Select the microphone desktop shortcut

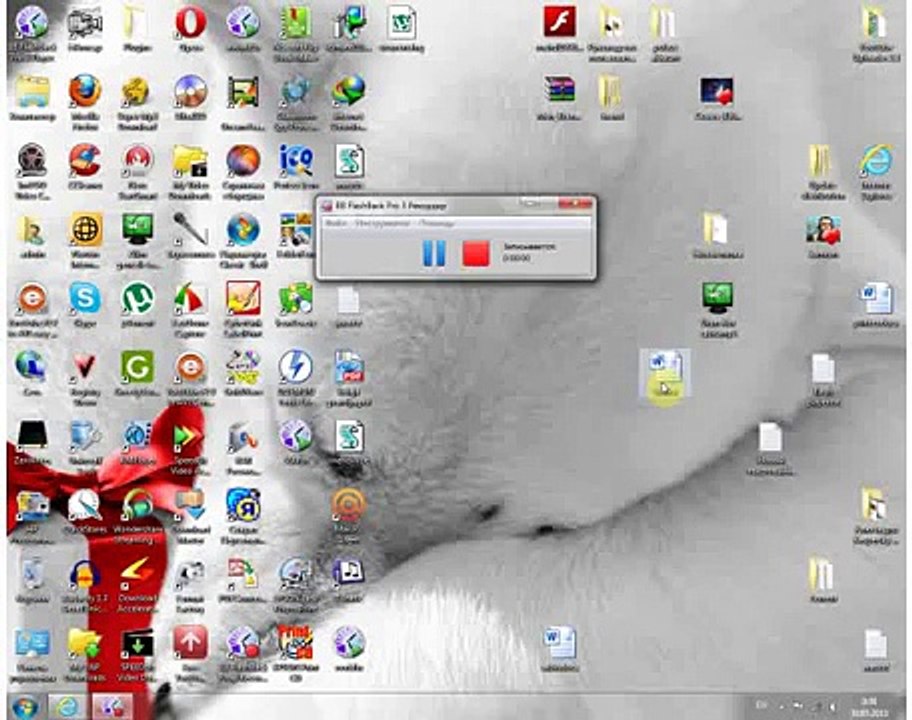pyautogui.click(x=190, y=229)
